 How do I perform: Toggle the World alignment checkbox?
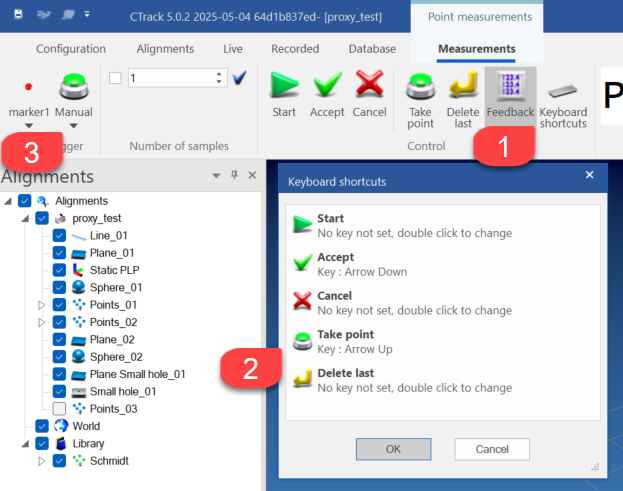(x=41, y=426)
